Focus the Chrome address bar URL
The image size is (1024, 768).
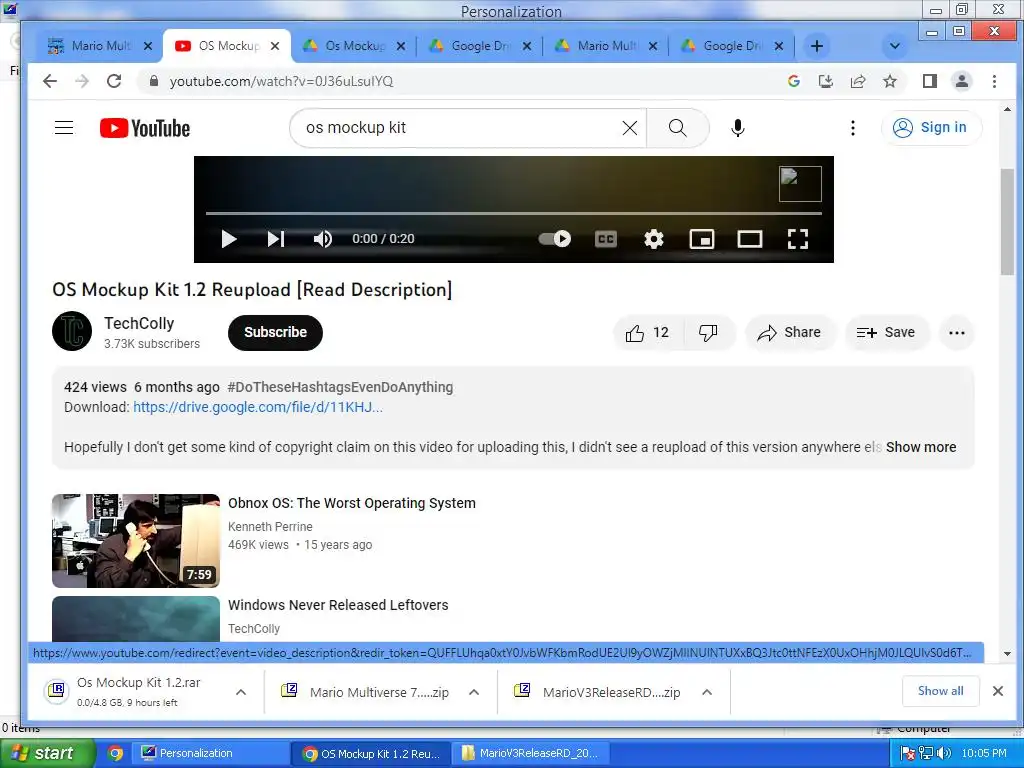(281, 81)
